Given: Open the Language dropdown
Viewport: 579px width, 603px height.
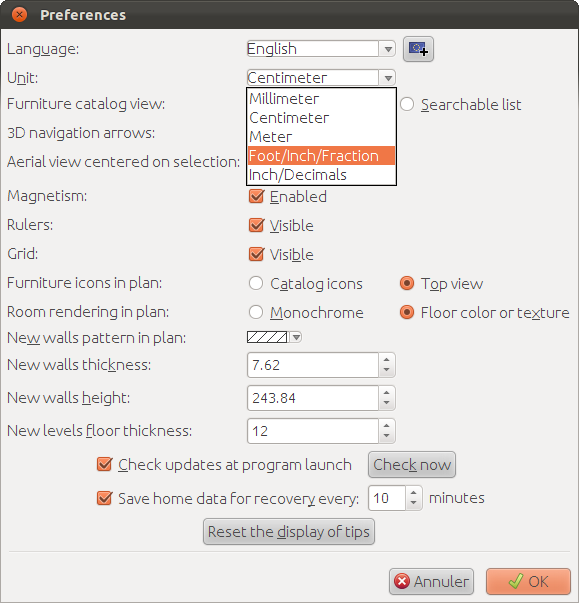Looking at the screenshot, I should [321, 49].
